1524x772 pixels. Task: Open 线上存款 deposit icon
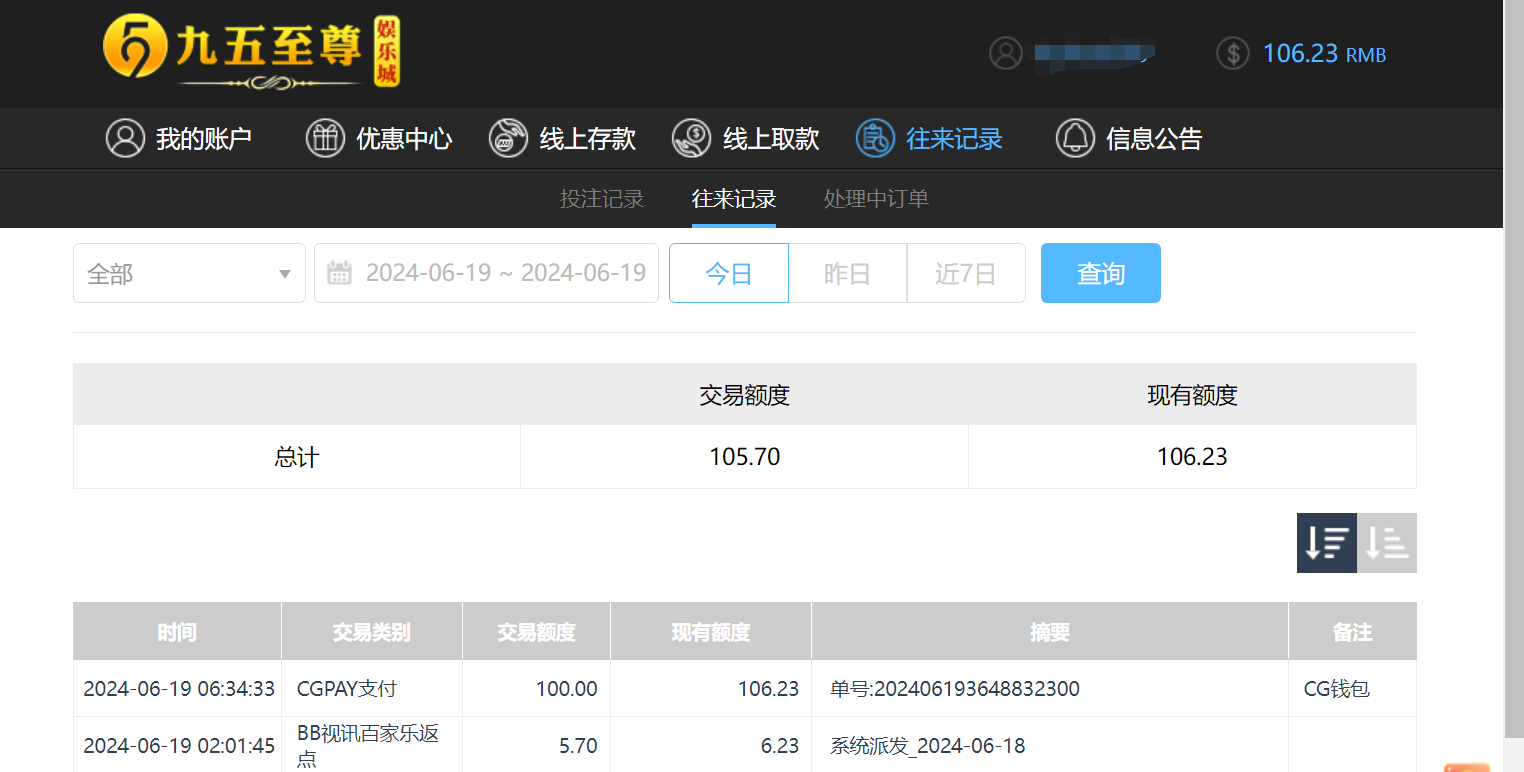pyautogui.click(x=508, y=138)
